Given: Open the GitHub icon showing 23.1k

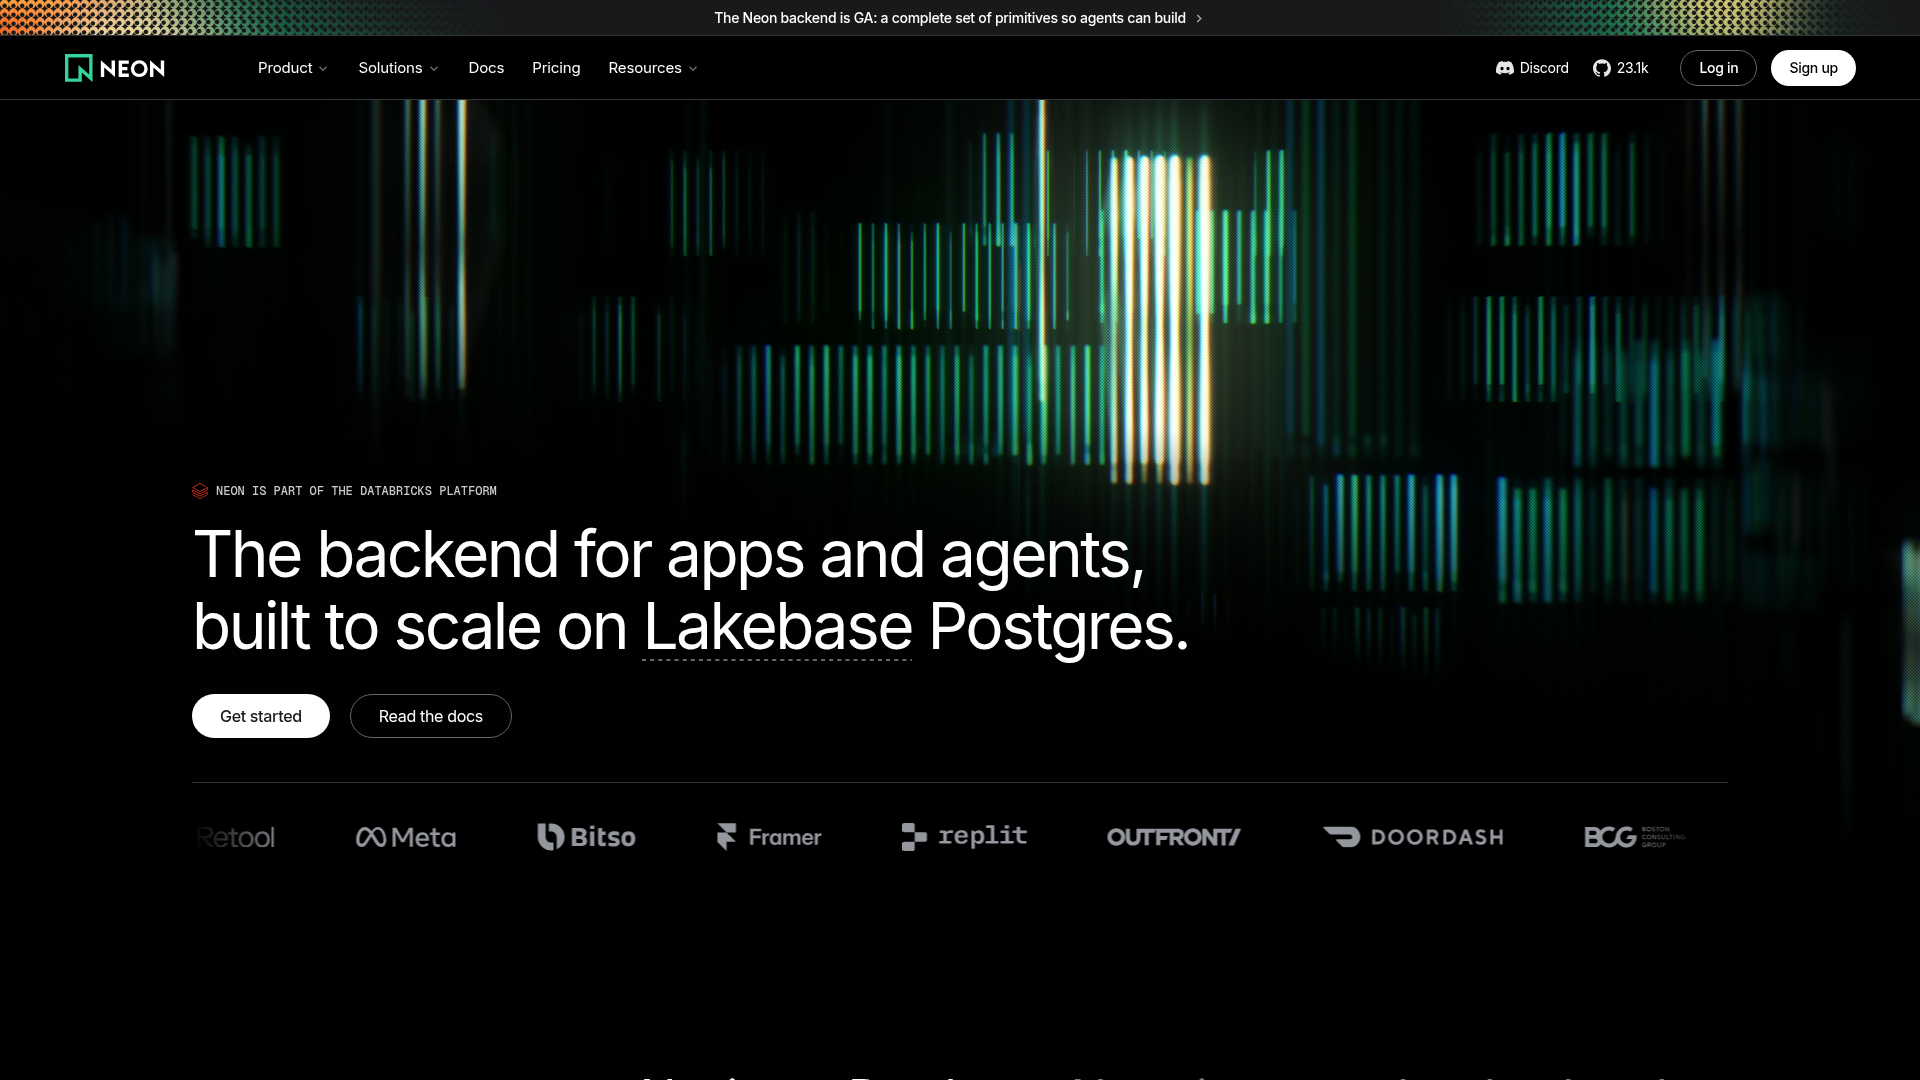Looking at the screenshot, I should (x=1601, y=68).
